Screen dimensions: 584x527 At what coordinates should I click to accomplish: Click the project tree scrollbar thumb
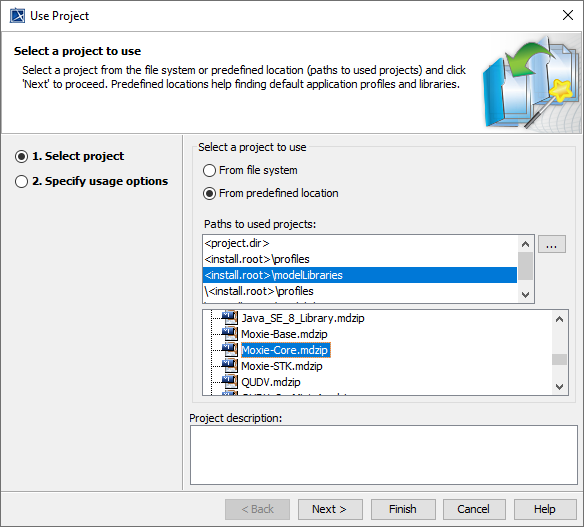pos(559,359)
